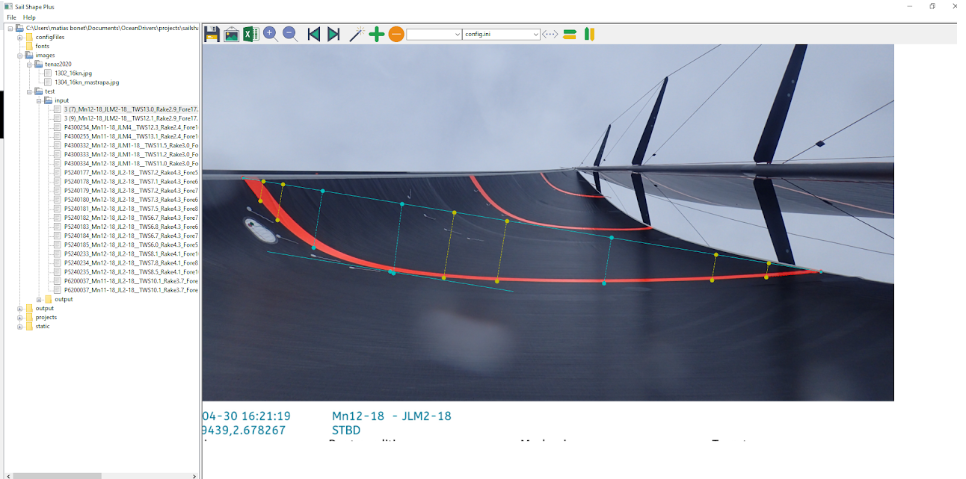Screen dimensions: 966x479
Task: Click the green and yellow vertical bars icon
Action: 589,34
